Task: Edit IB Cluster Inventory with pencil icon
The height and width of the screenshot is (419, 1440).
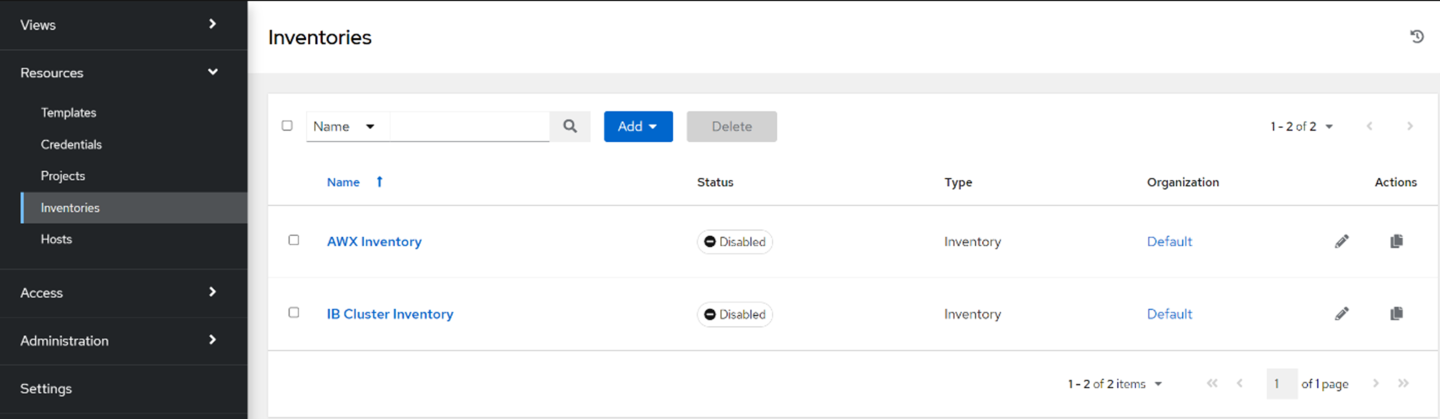Action: click(1342, 314)
